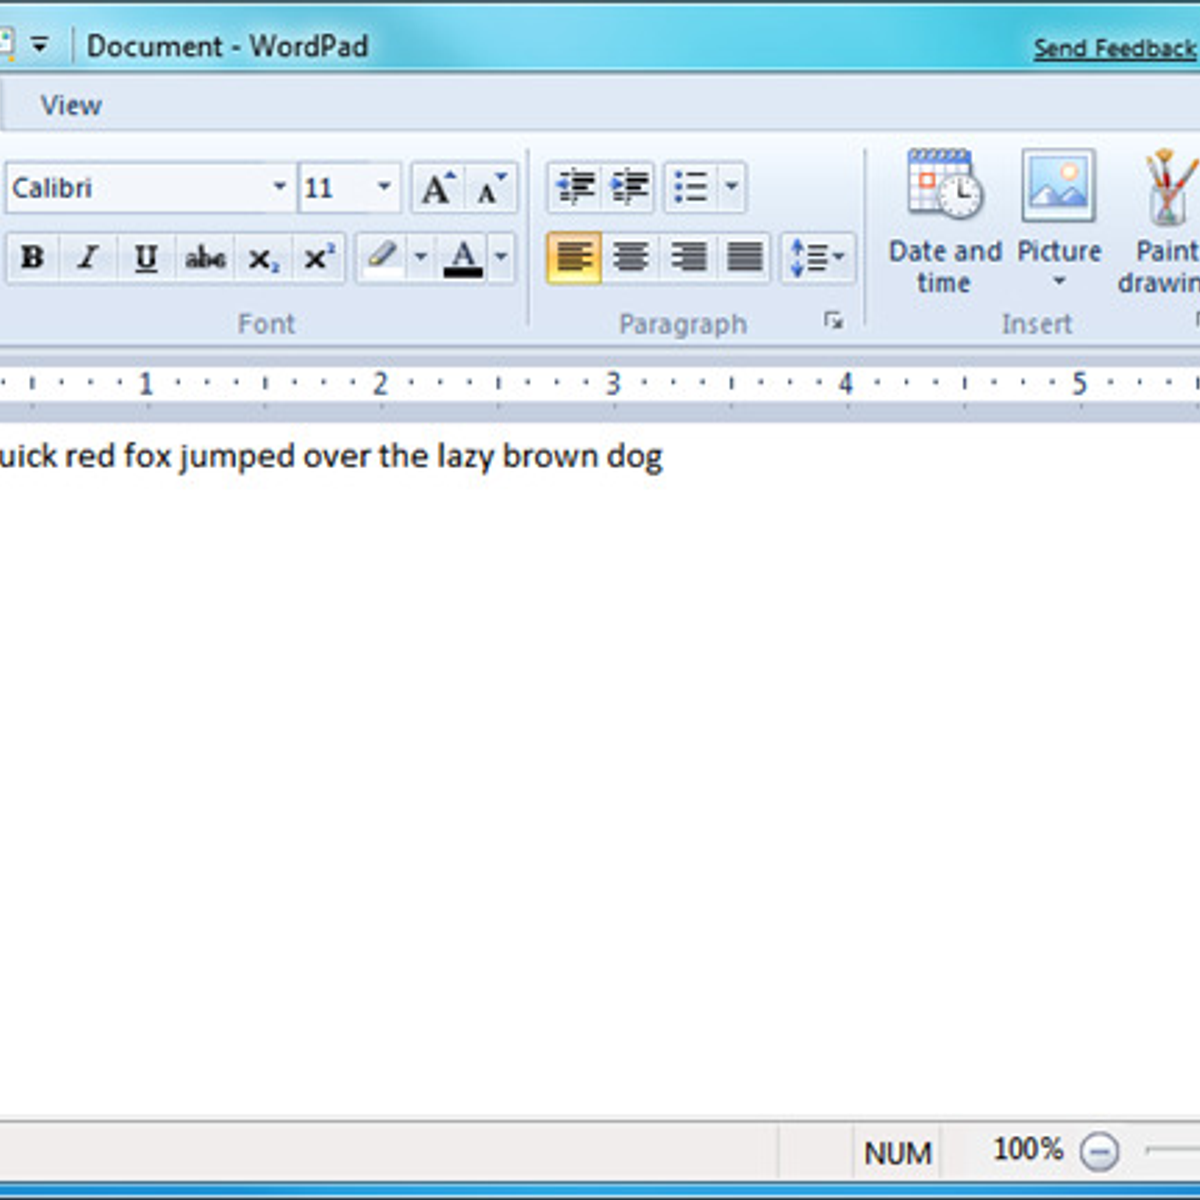The height and width of the screenshot is (1200, 1200).
Task: Click the Grow Font icon
Action: tap(438, 186)
